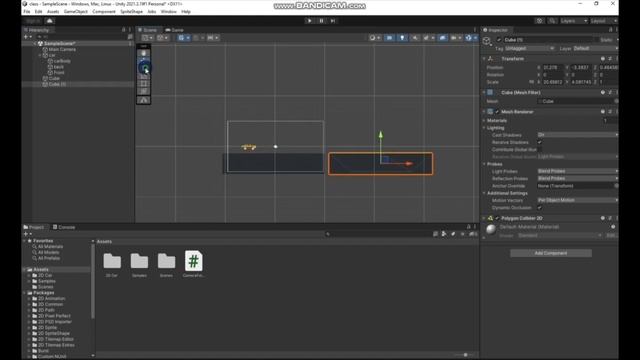Select Cube (1) in Hierarchy
The width and height of the screenshot is (640, 360).
57,84
